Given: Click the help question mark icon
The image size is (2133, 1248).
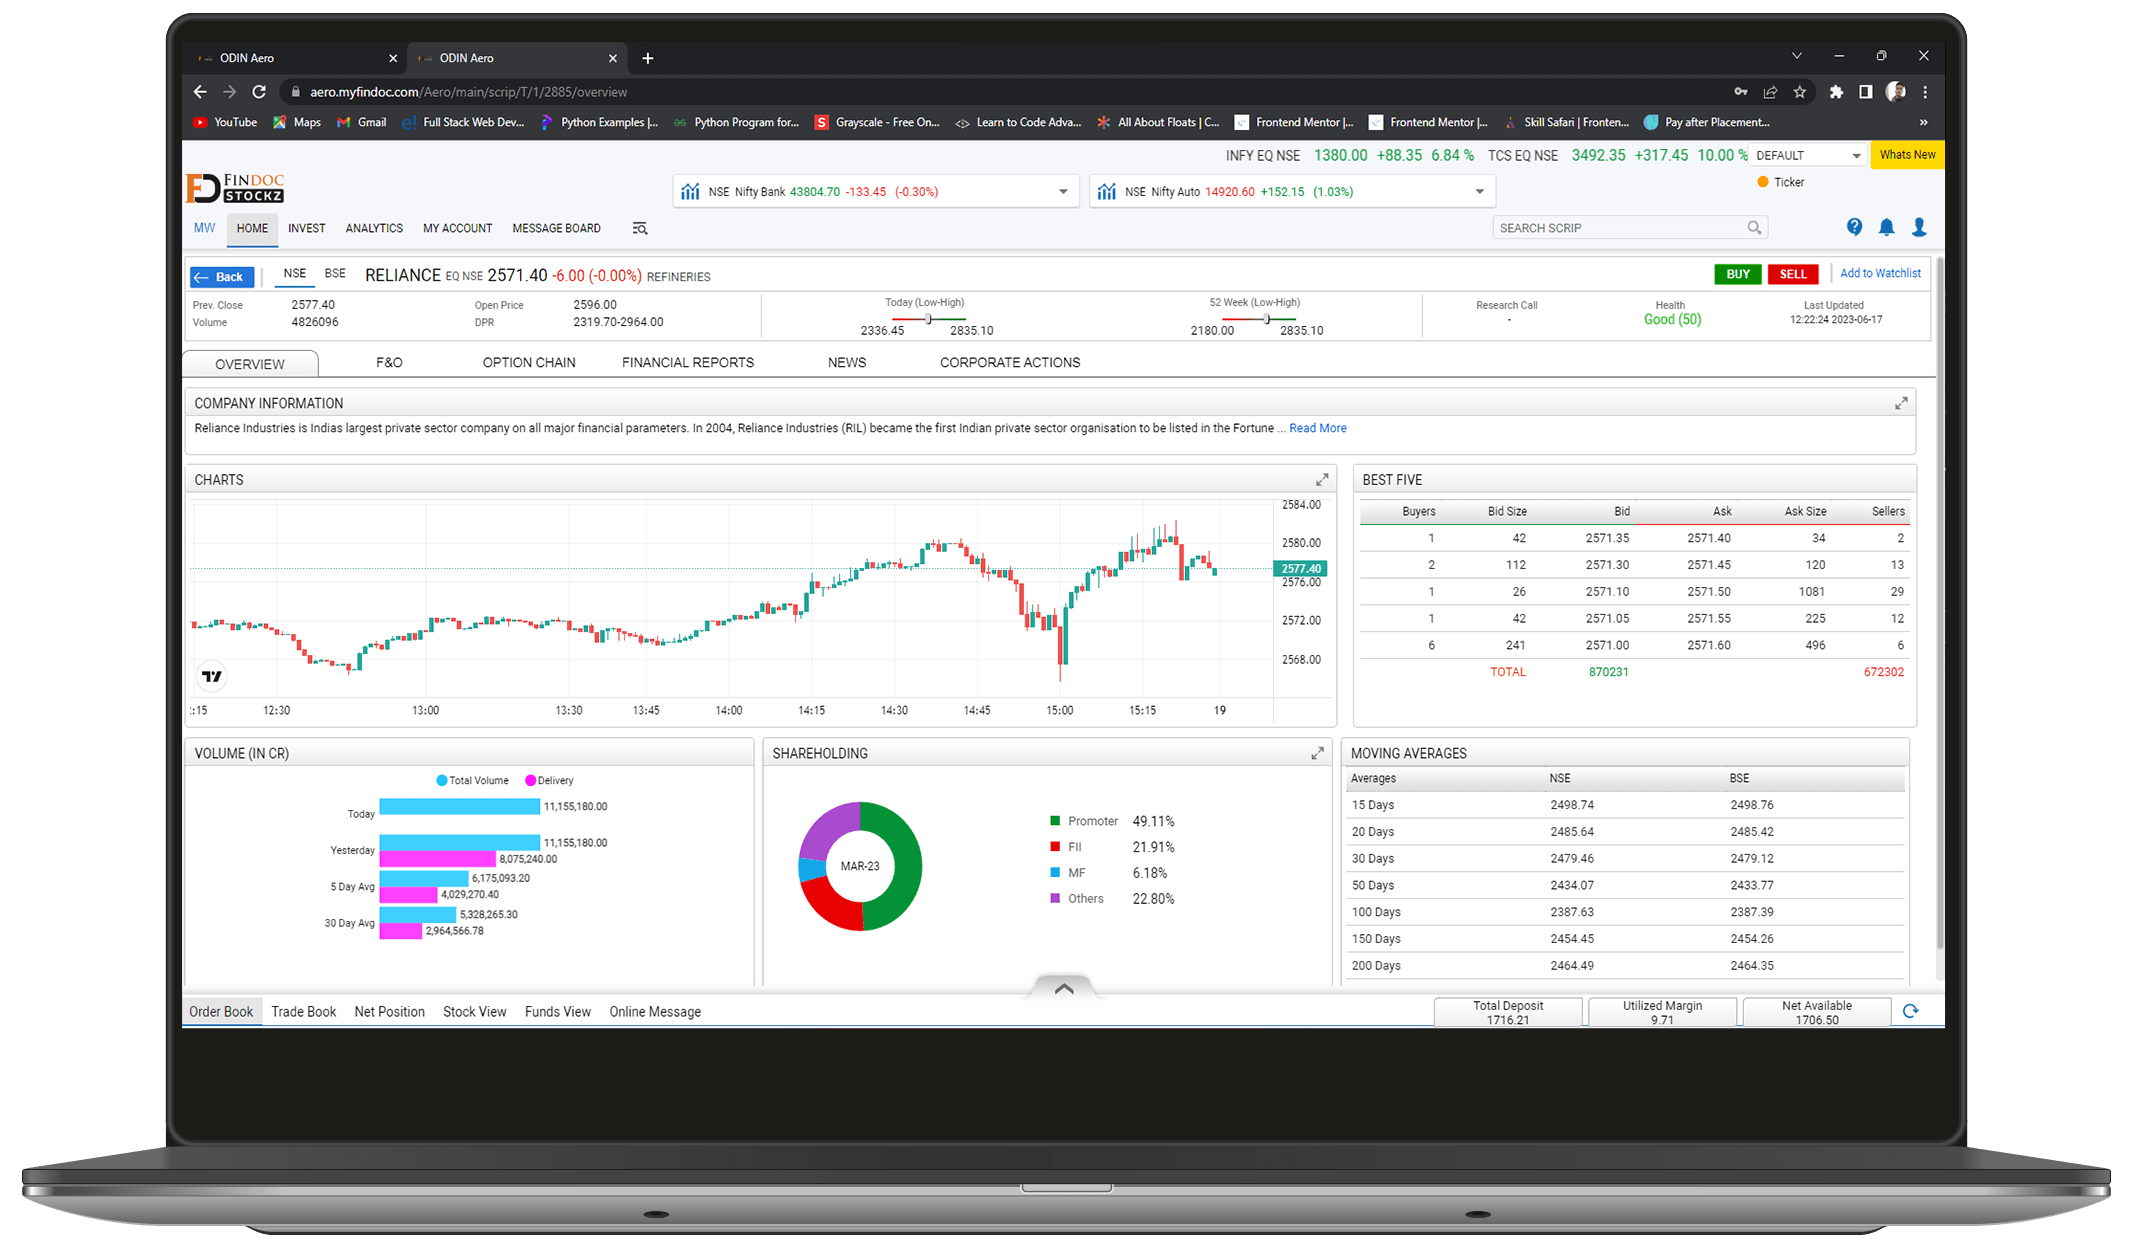Looking at the screenshot, I should point(1854,227).
